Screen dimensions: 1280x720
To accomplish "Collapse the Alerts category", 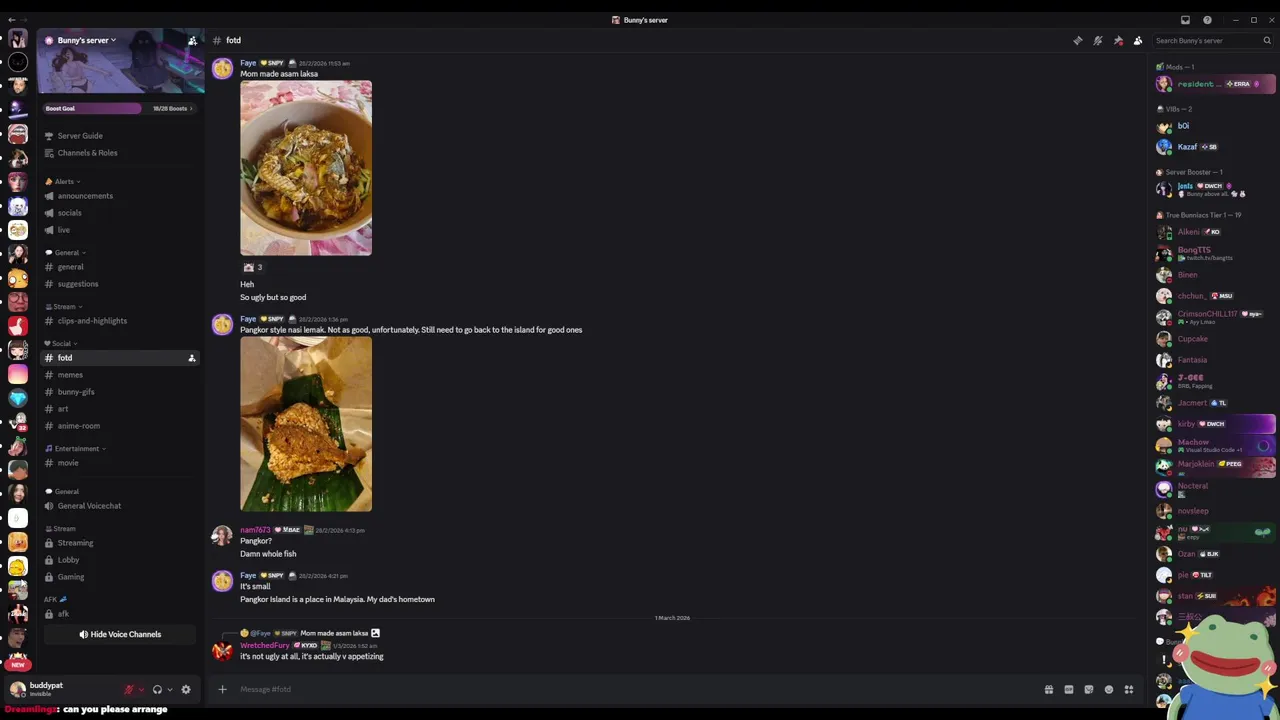I will click(63, 182).
